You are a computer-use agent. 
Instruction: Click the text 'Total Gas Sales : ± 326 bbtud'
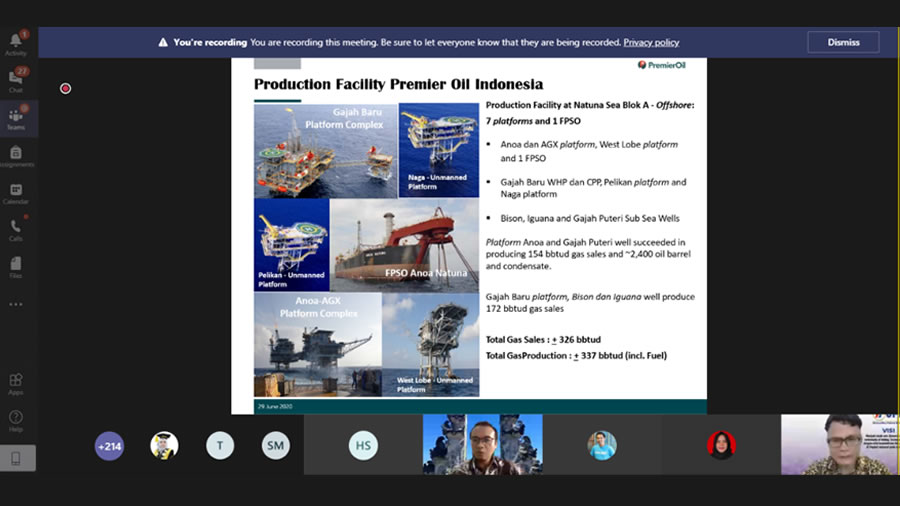[x=543, y=340]
